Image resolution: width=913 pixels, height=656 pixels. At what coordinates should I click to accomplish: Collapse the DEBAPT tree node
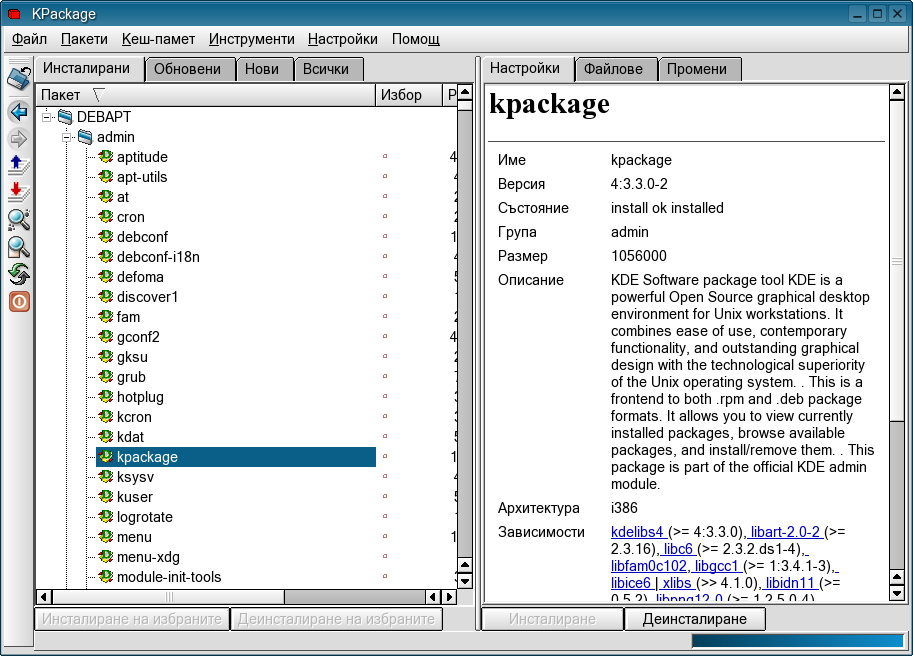pos(46,117)
